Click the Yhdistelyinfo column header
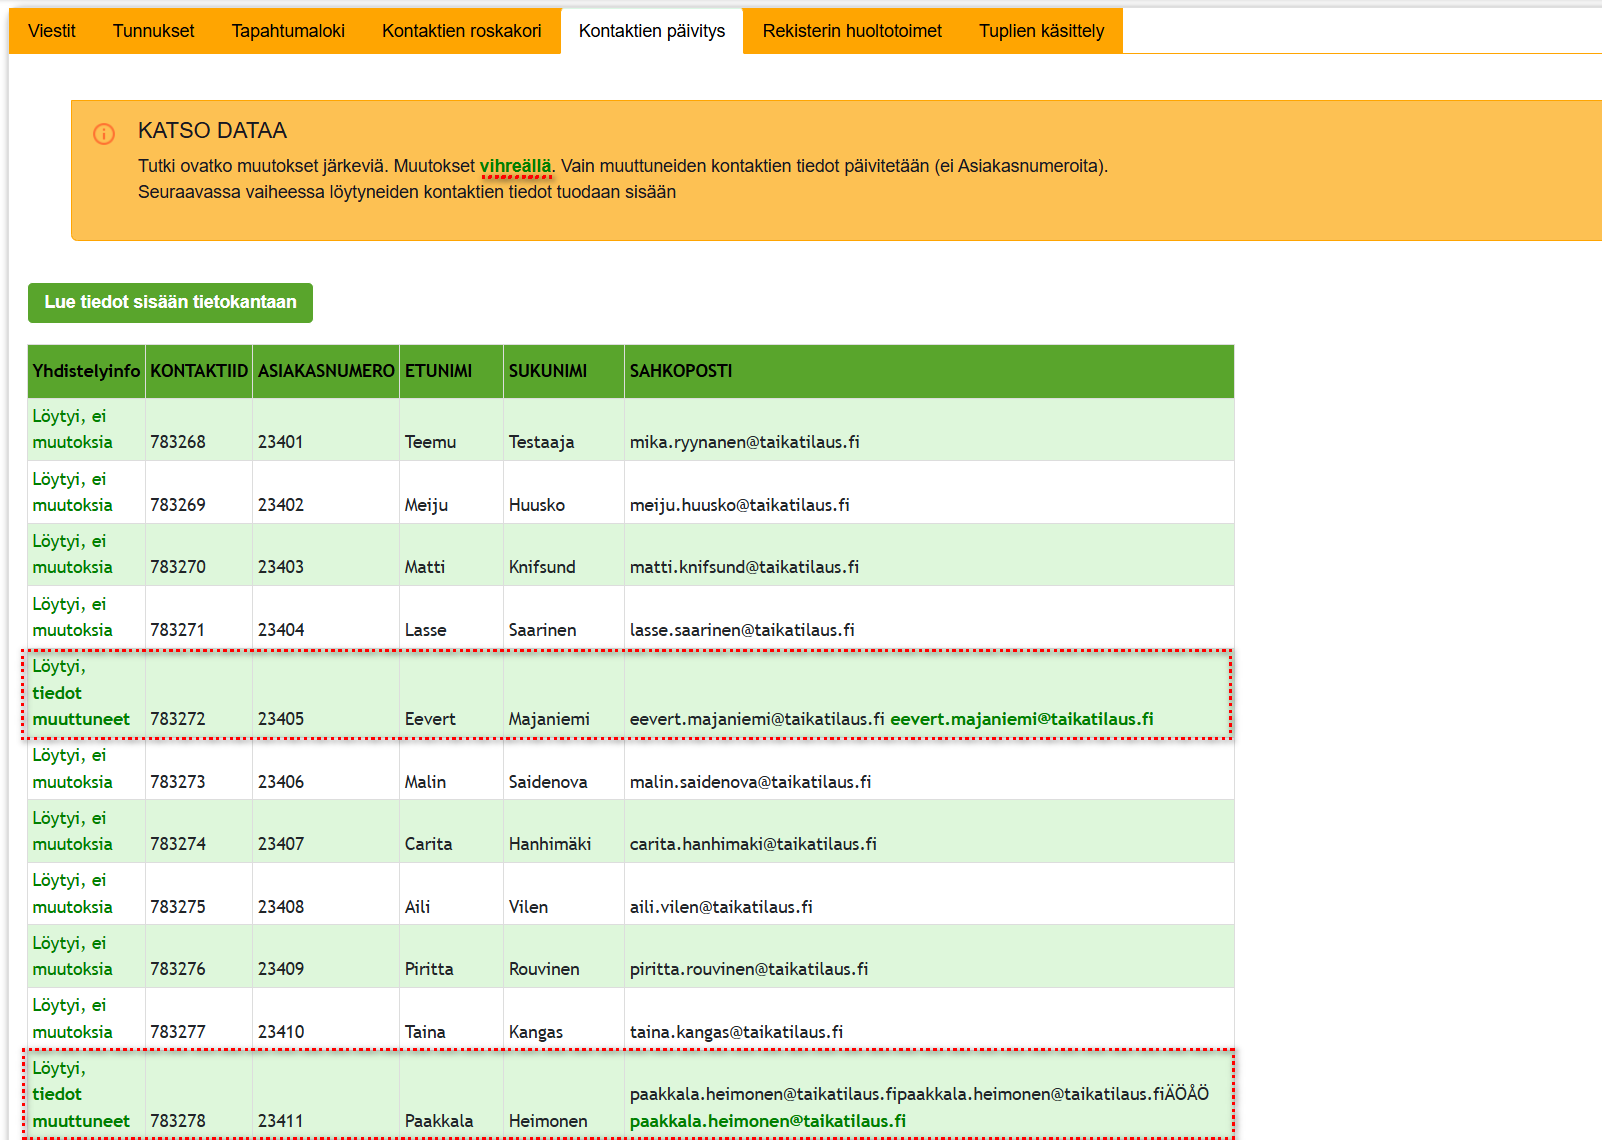This screenshot has width=1602, height=1140. (86, 371)
